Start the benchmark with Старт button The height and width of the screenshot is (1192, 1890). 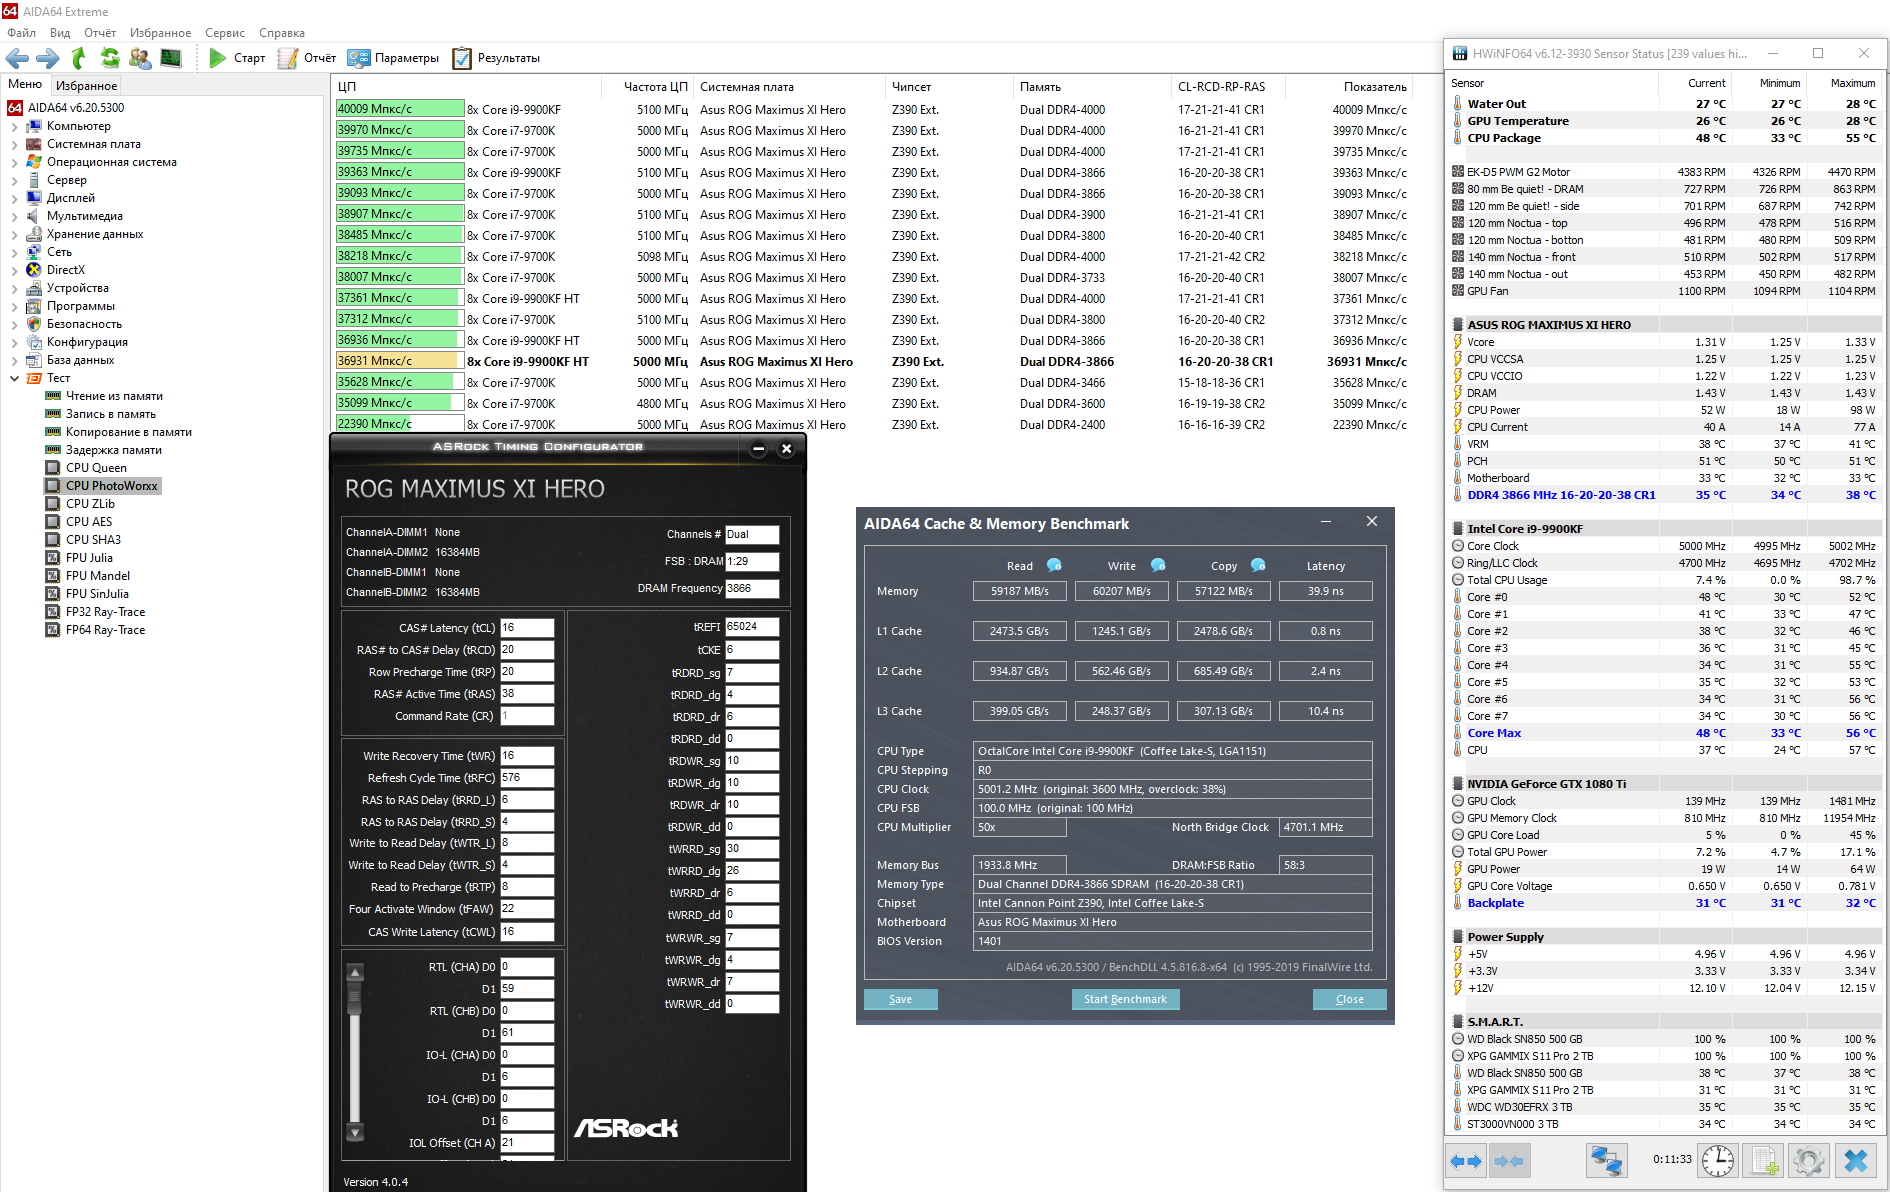[x=237, y=58]
